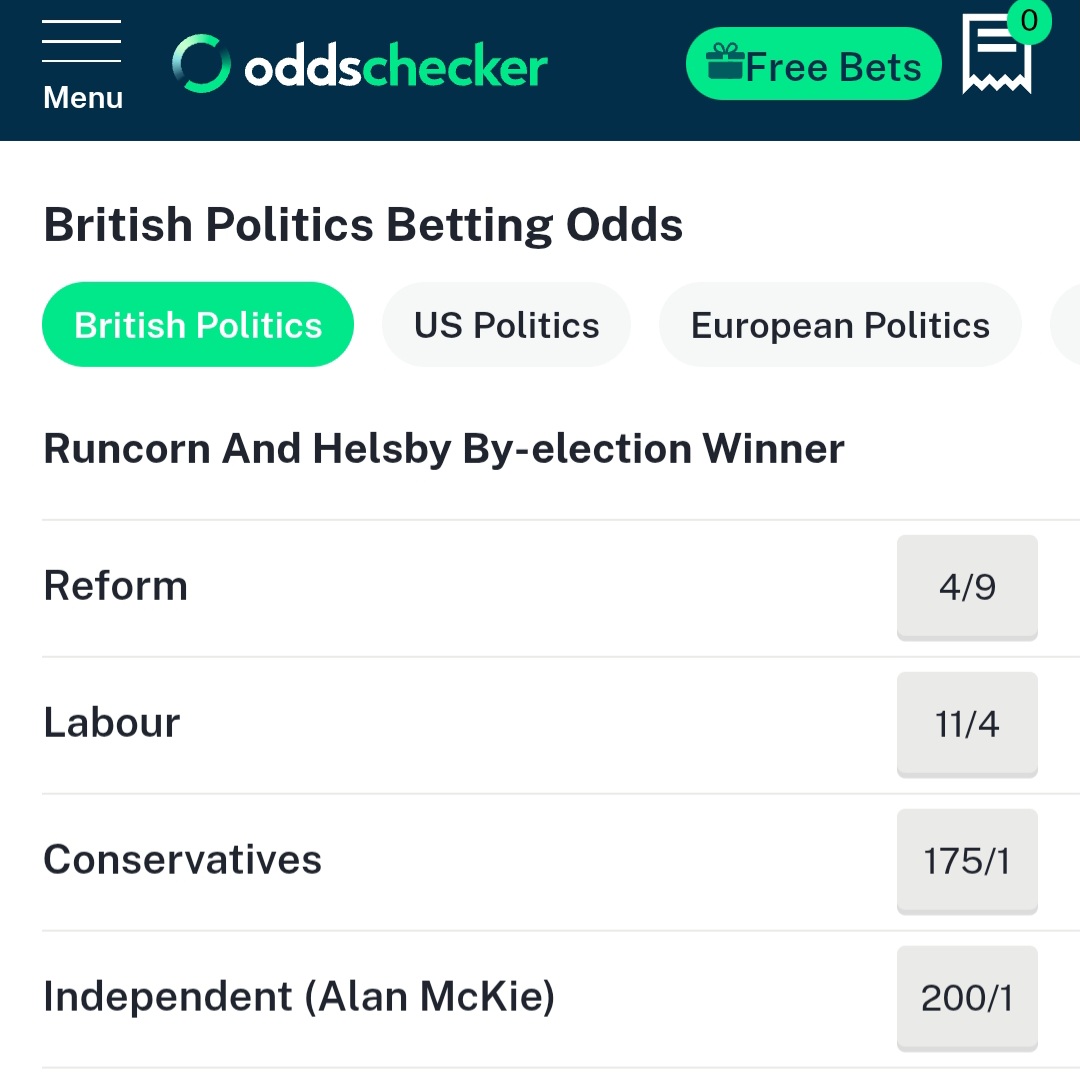Screen dimensions: 1080x1080
Task: Select Labour odds 11/4
Action: click(967, 725)
